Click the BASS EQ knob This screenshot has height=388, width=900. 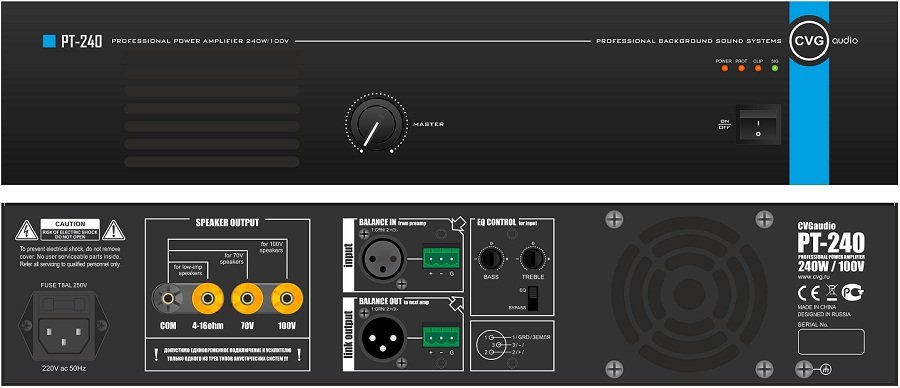491,258
